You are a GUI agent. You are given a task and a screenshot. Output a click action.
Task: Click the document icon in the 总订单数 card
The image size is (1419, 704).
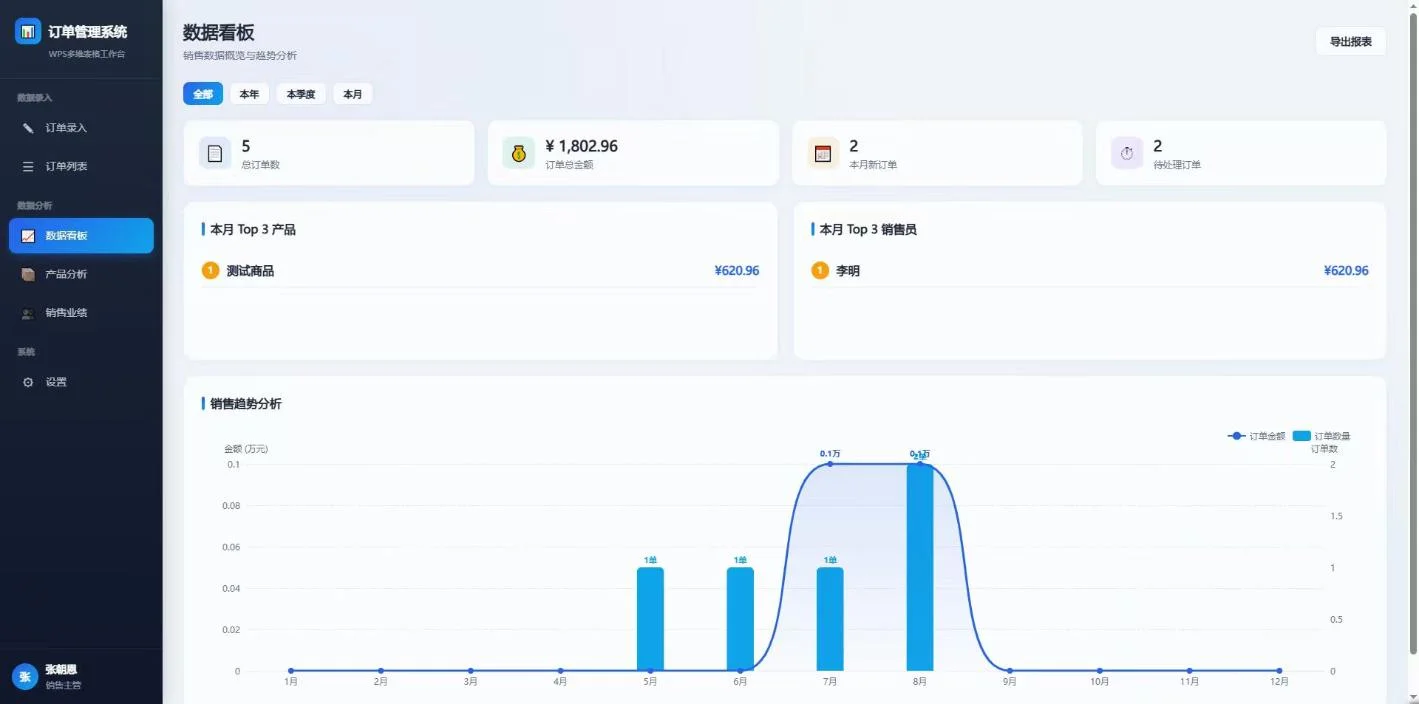point(215,153)
